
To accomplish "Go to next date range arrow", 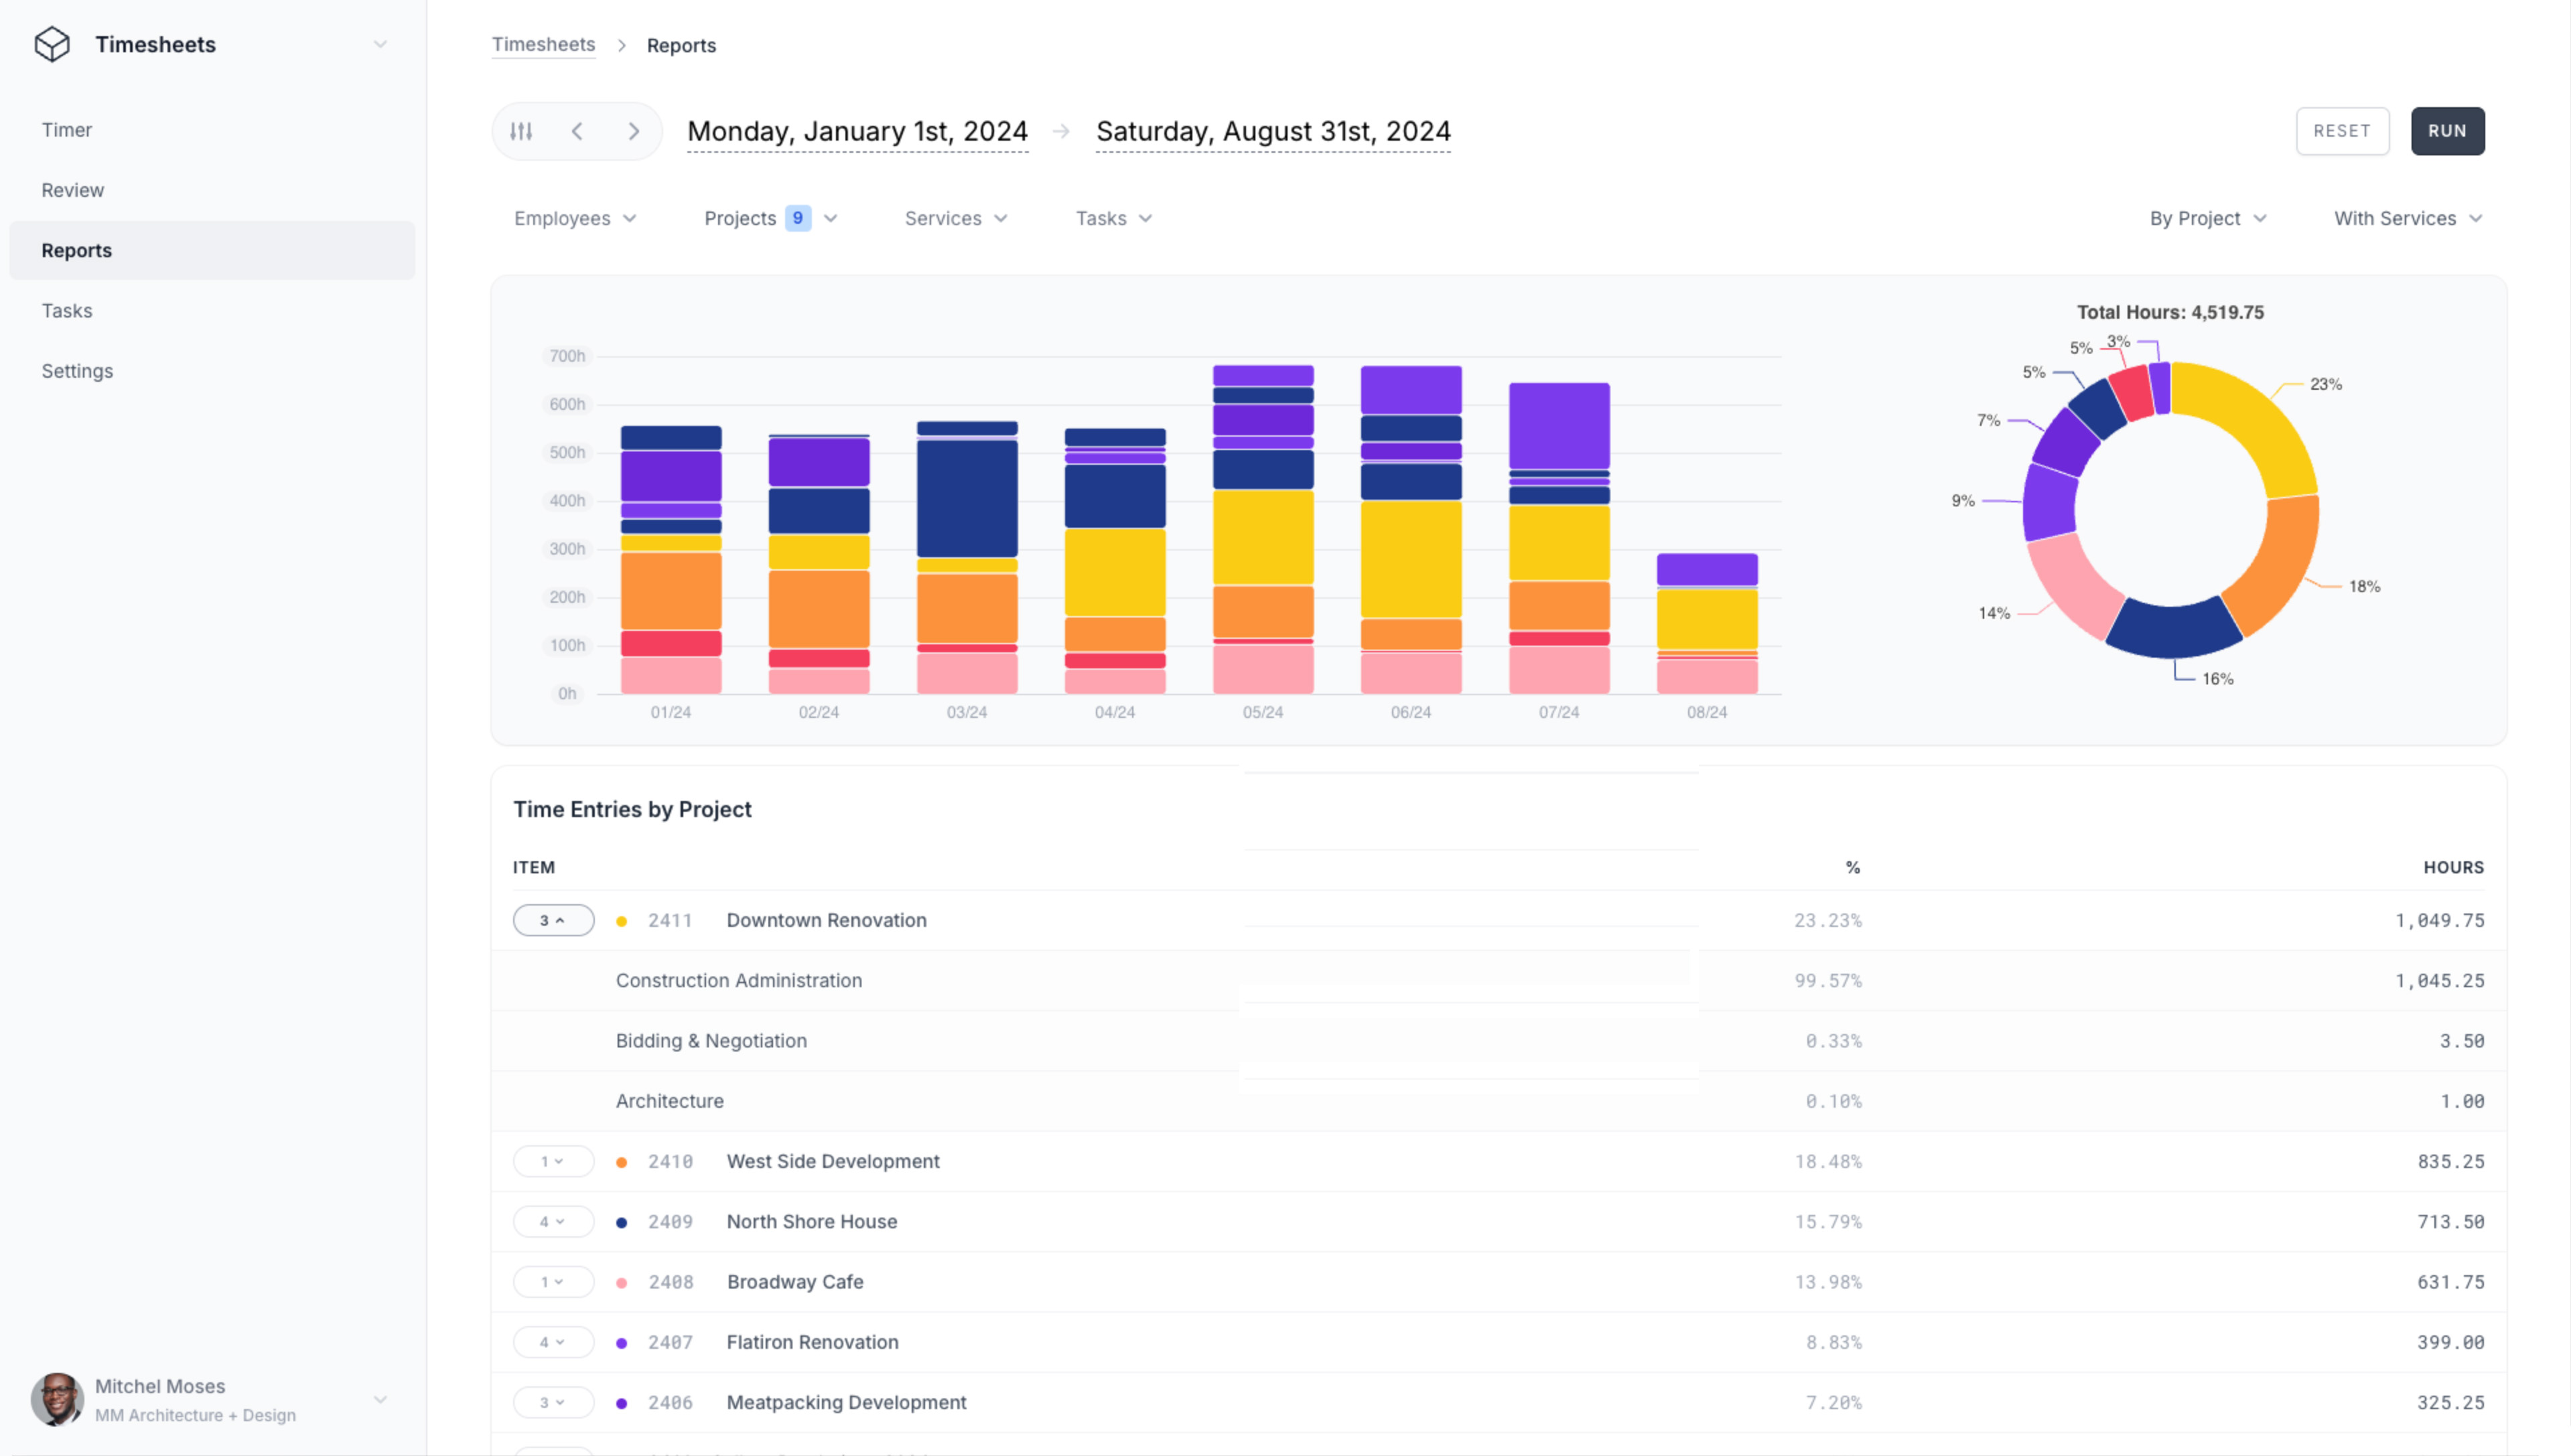I will tap(633, 131).
